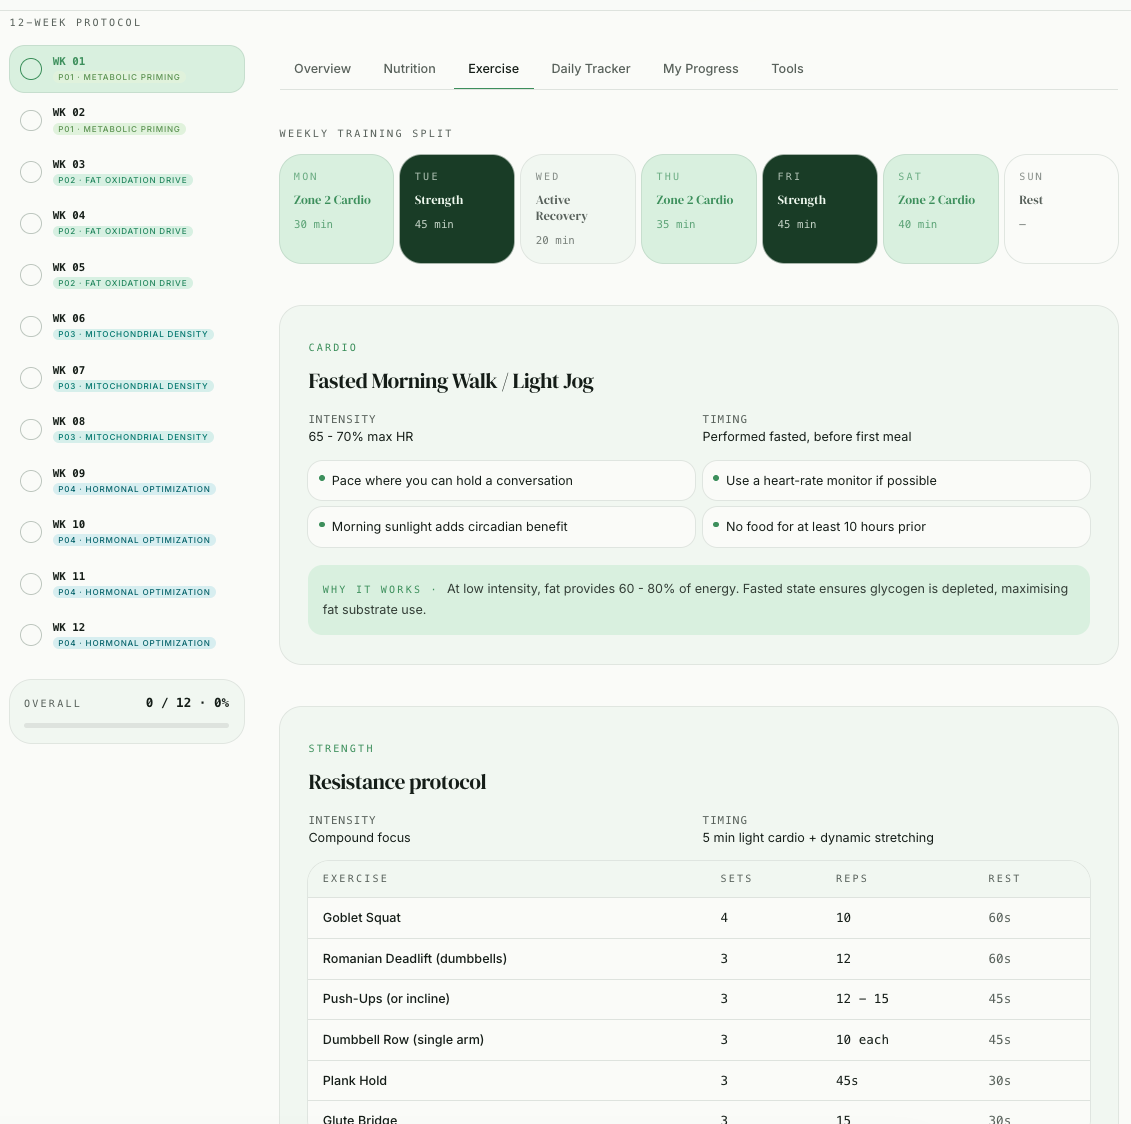Viewport: 1131px width, 1124px height.
Task: Open the My Progress tab
Action: point(700,69)
